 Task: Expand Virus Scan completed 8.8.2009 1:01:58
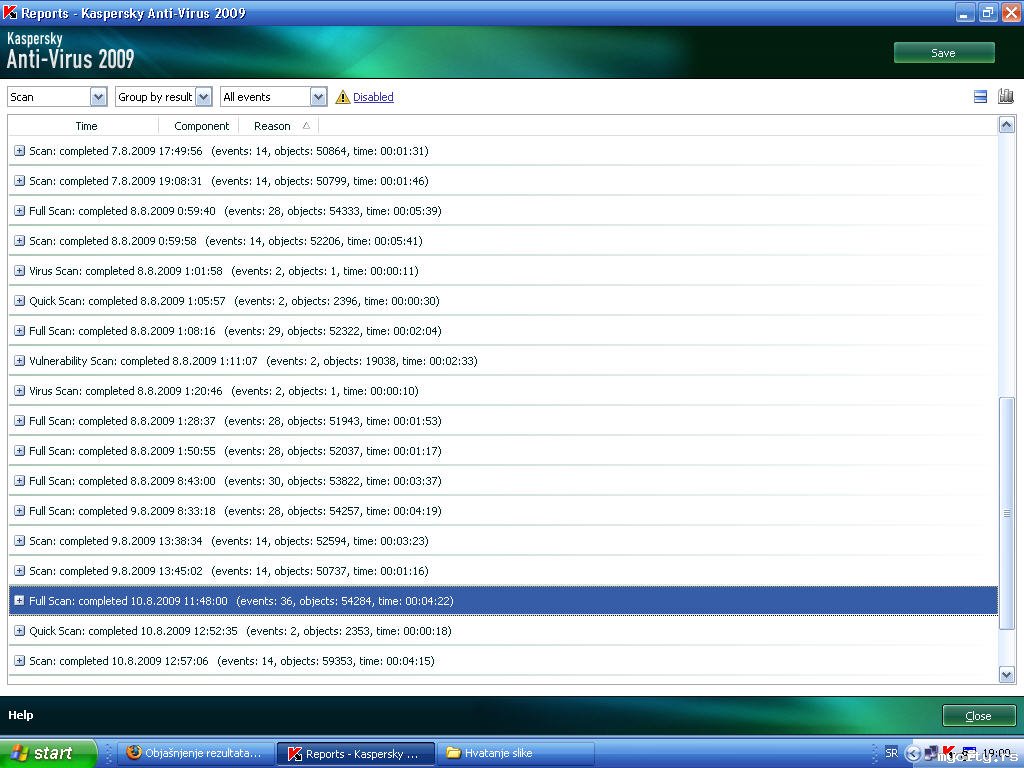click(x=20, y=271)
